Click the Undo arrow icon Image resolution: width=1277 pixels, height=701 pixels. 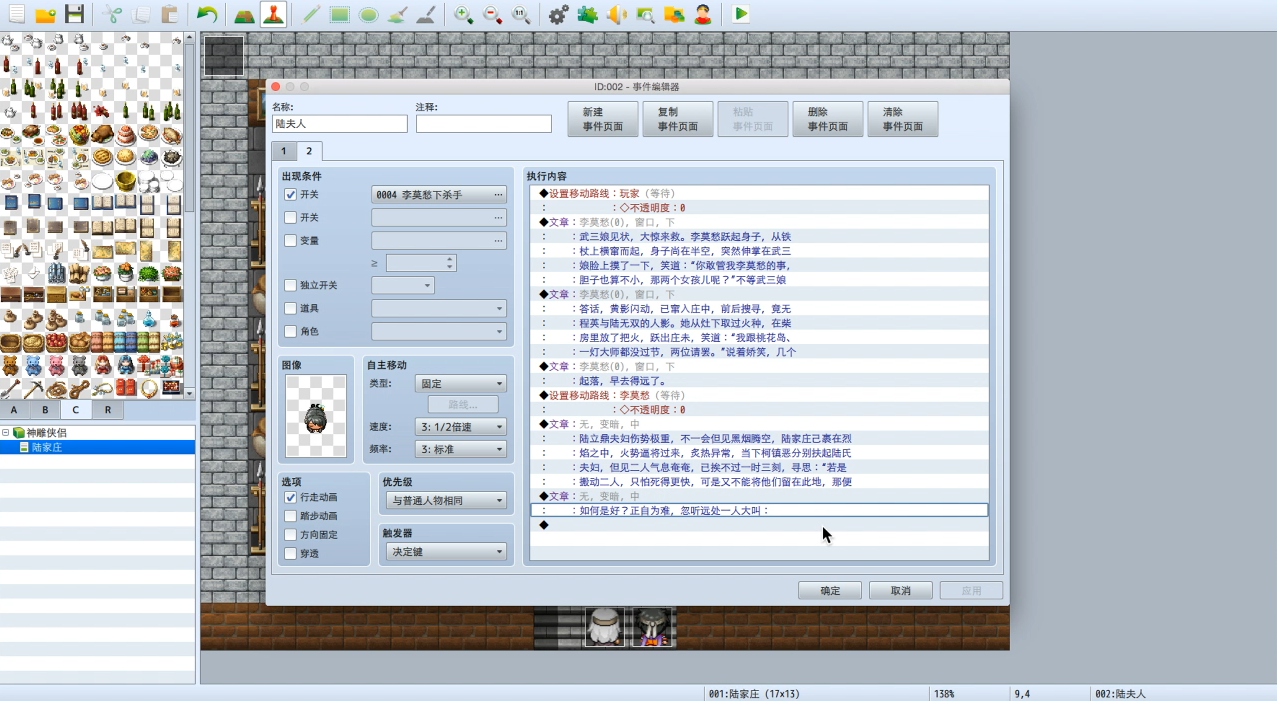(x=206, y=14)
